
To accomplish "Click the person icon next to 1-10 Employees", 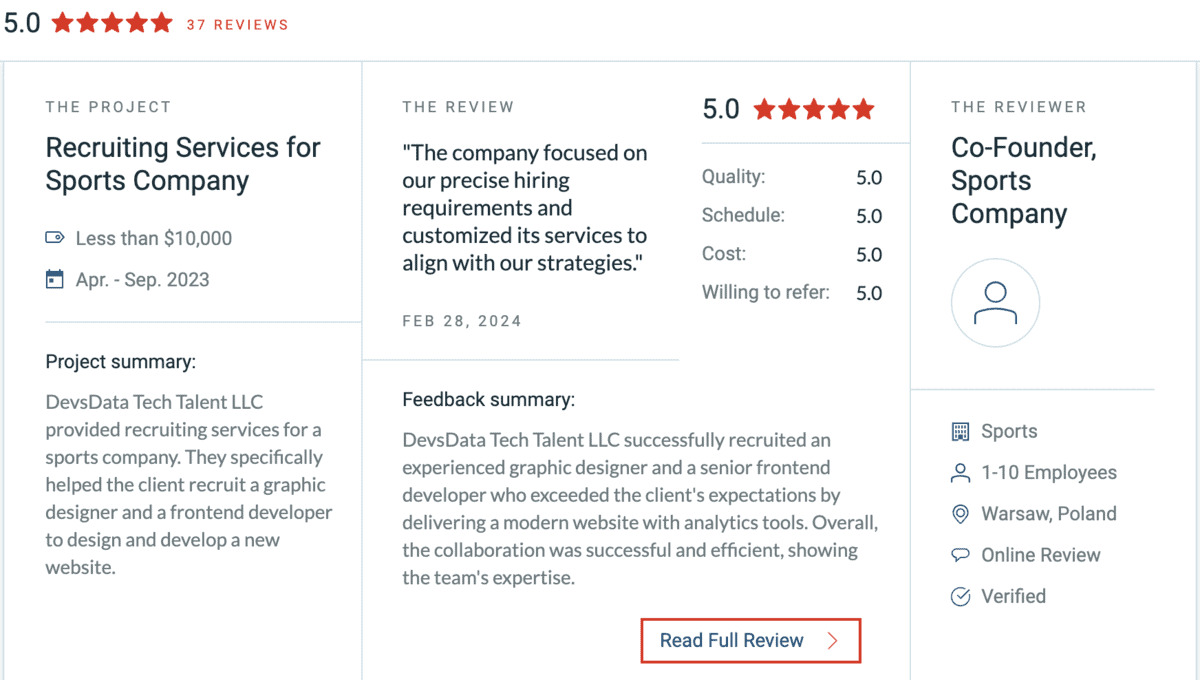I will coord(960,472).
